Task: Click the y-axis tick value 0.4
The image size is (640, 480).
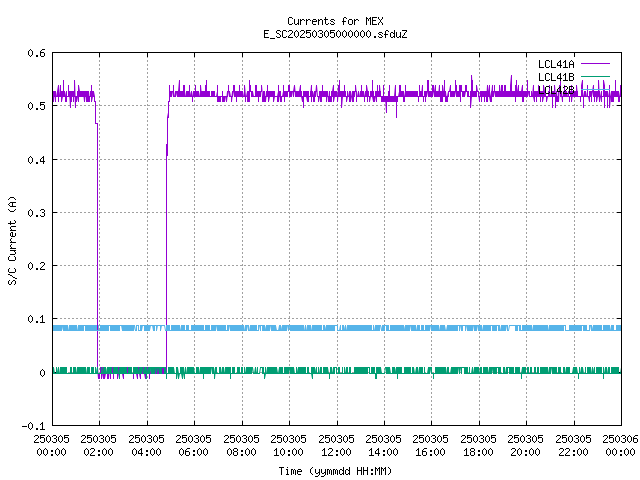Action: coord(36,160)
